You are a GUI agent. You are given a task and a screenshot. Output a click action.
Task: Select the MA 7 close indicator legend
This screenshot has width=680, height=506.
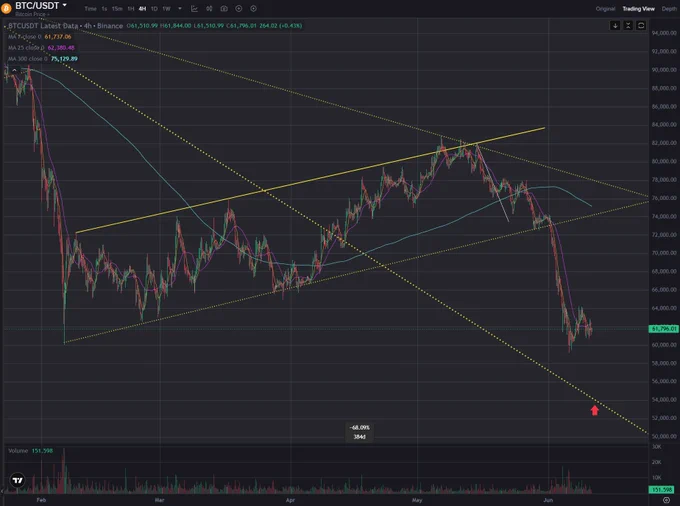(39, 37)
